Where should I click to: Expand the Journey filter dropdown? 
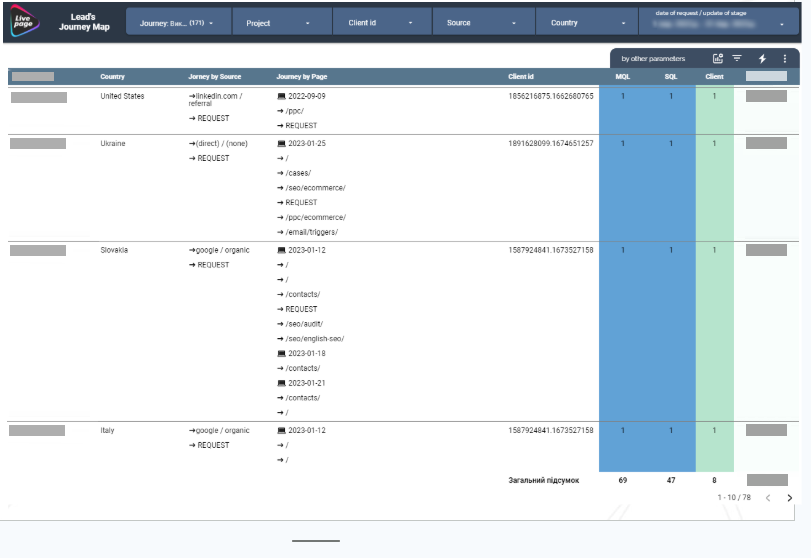point(178,23)
